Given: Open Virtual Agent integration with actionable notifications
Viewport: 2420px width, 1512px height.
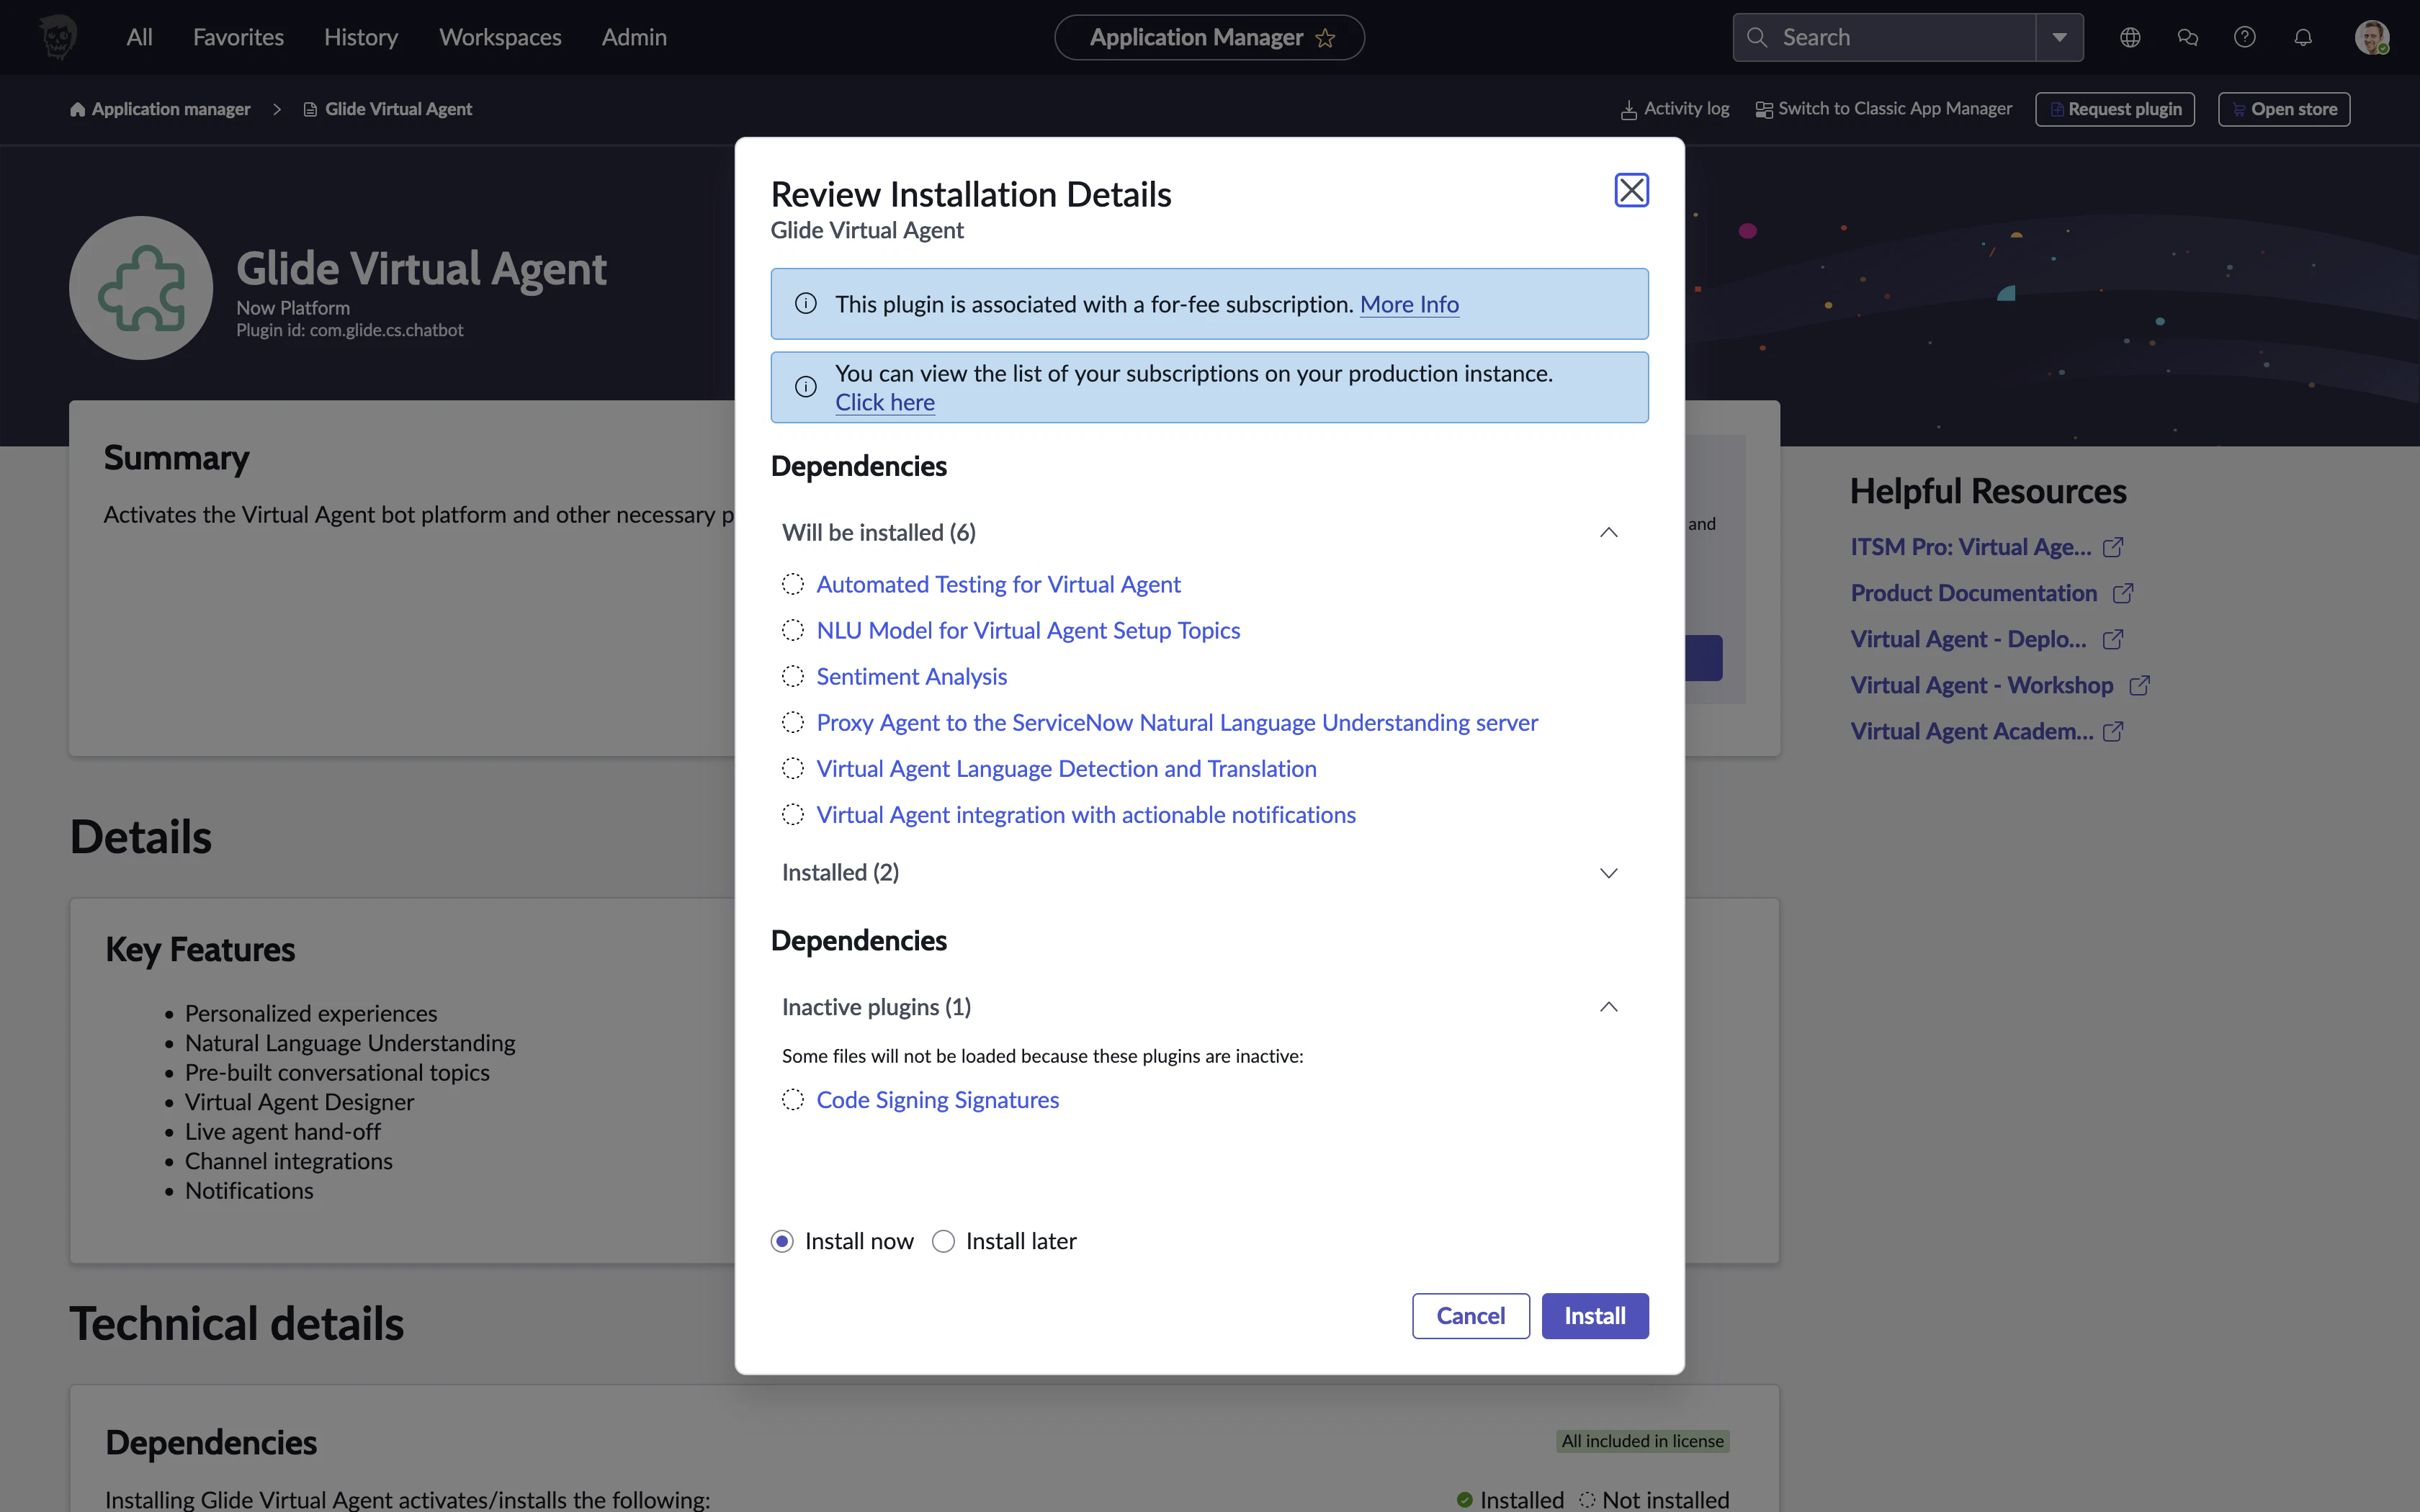Looking at the screenshot, I should [1086, 814].
